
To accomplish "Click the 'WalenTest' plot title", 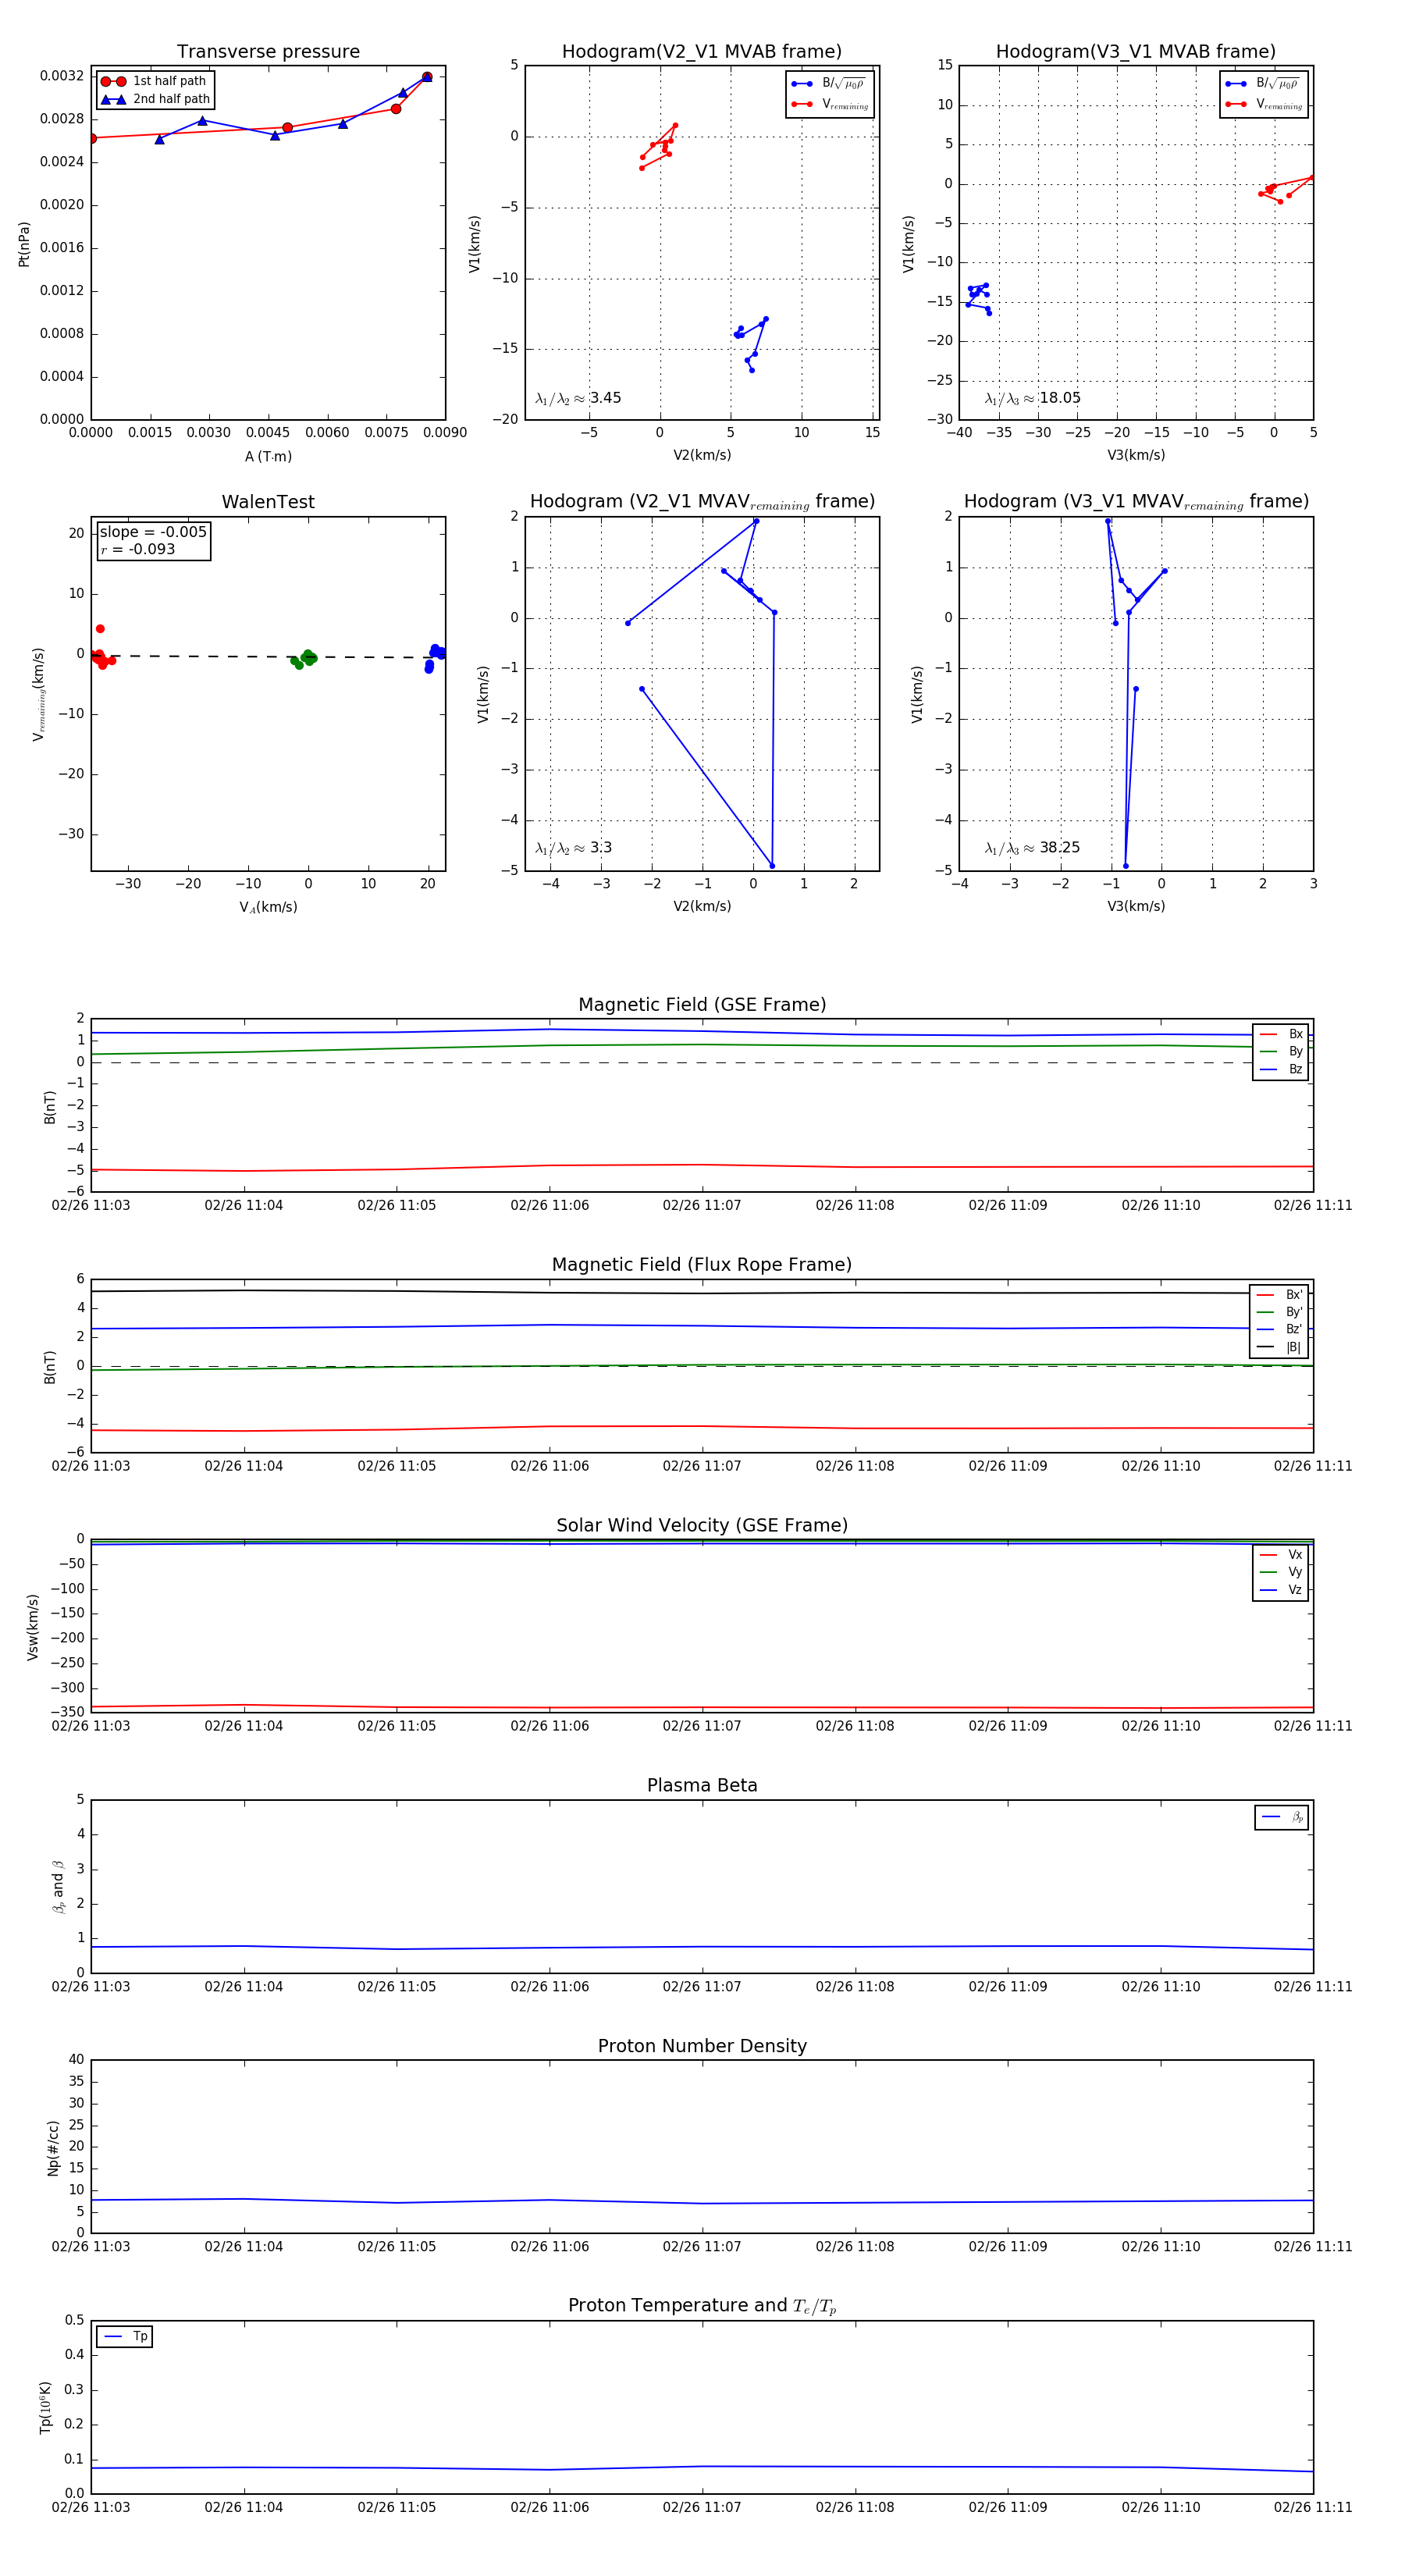I will pyautogui.click(x=268, y=502).
